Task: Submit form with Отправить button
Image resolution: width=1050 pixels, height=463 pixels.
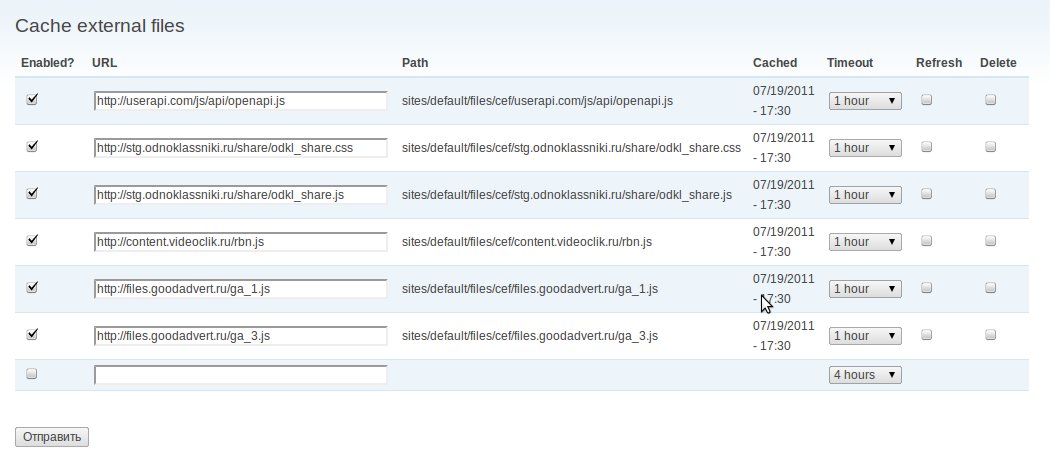Action: pyautogui.click(x=52, y=437)
